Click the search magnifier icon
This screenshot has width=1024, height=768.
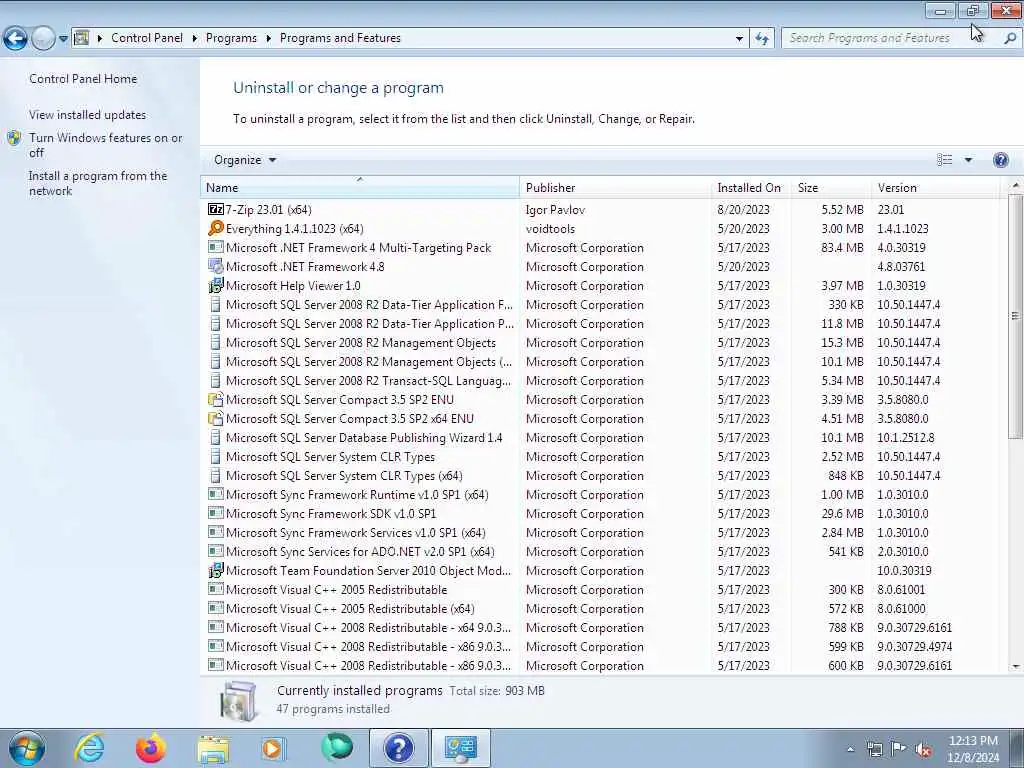point(1010,38)
